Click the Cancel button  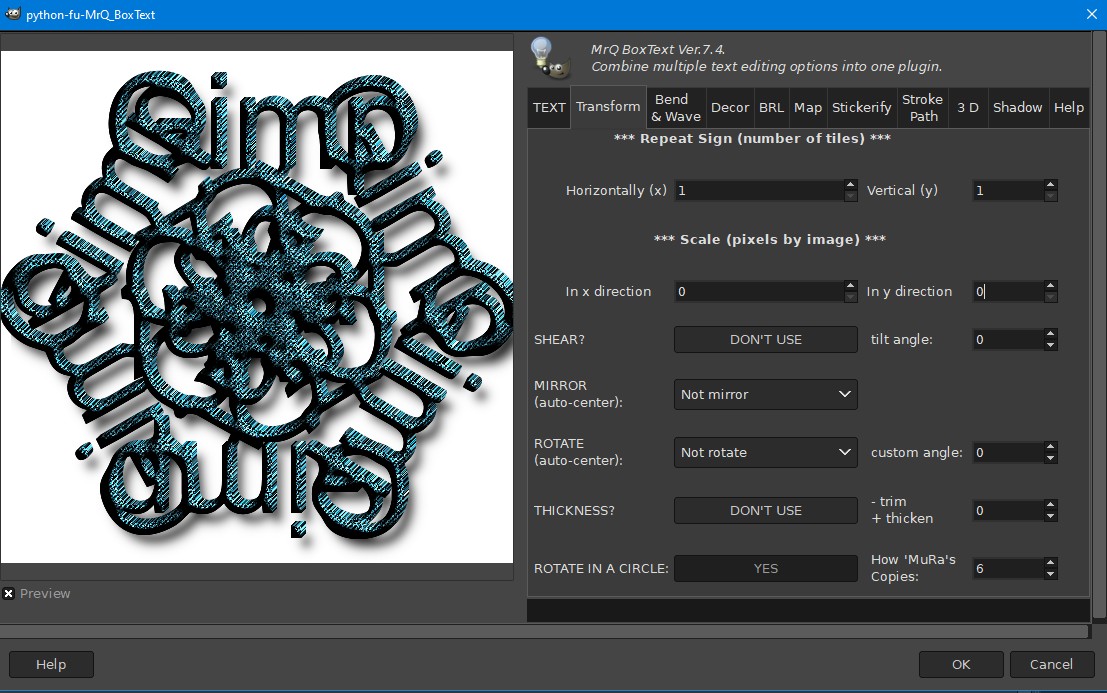point(1051,664)
